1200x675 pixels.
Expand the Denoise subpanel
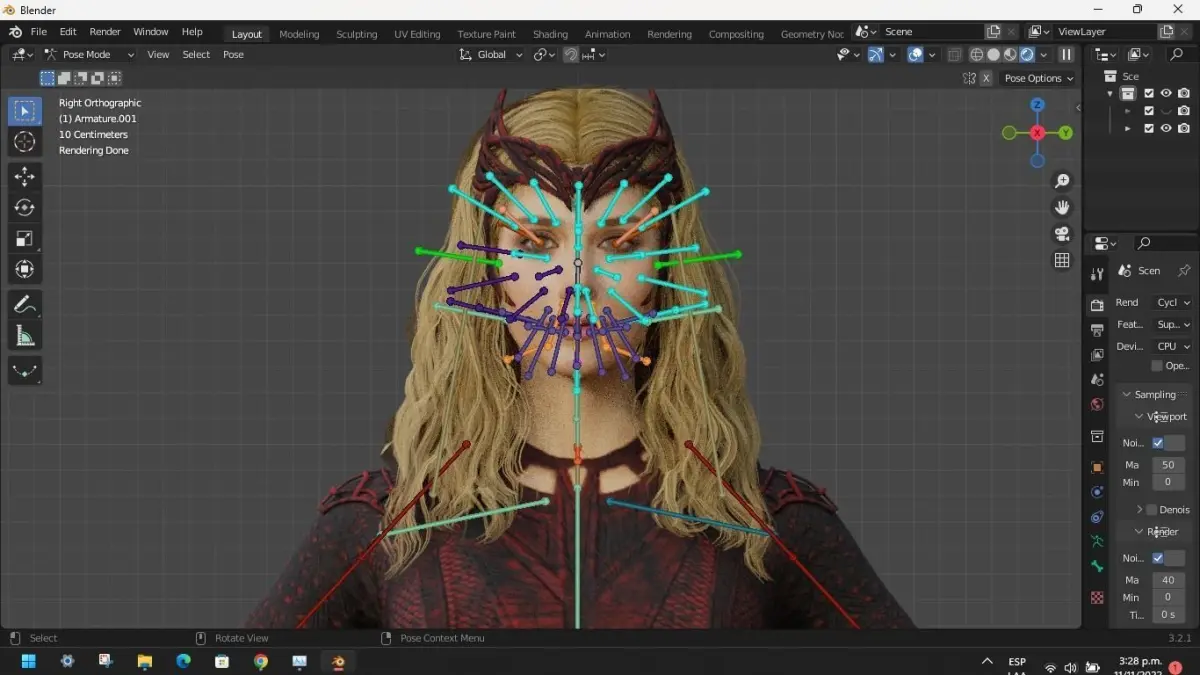coord(1139,510)
